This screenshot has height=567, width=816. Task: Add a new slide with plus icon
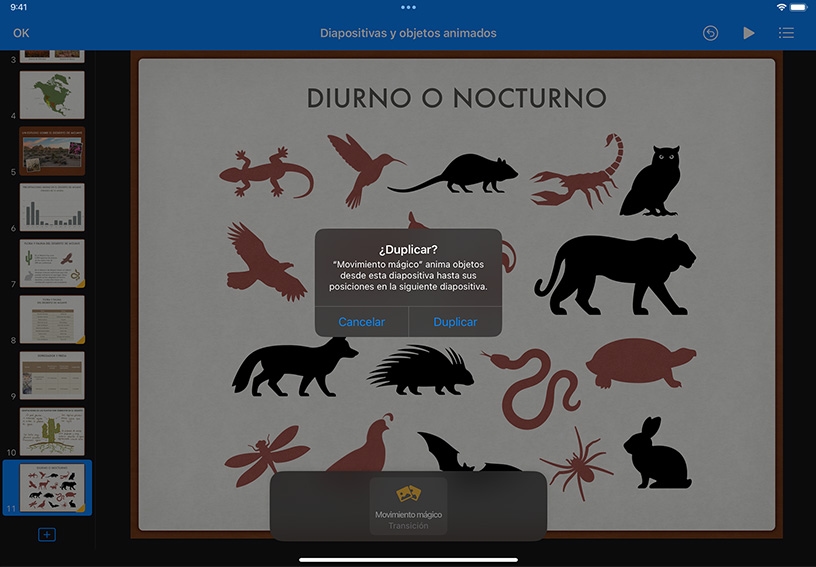pyautogui.click(x=47, y=534)
